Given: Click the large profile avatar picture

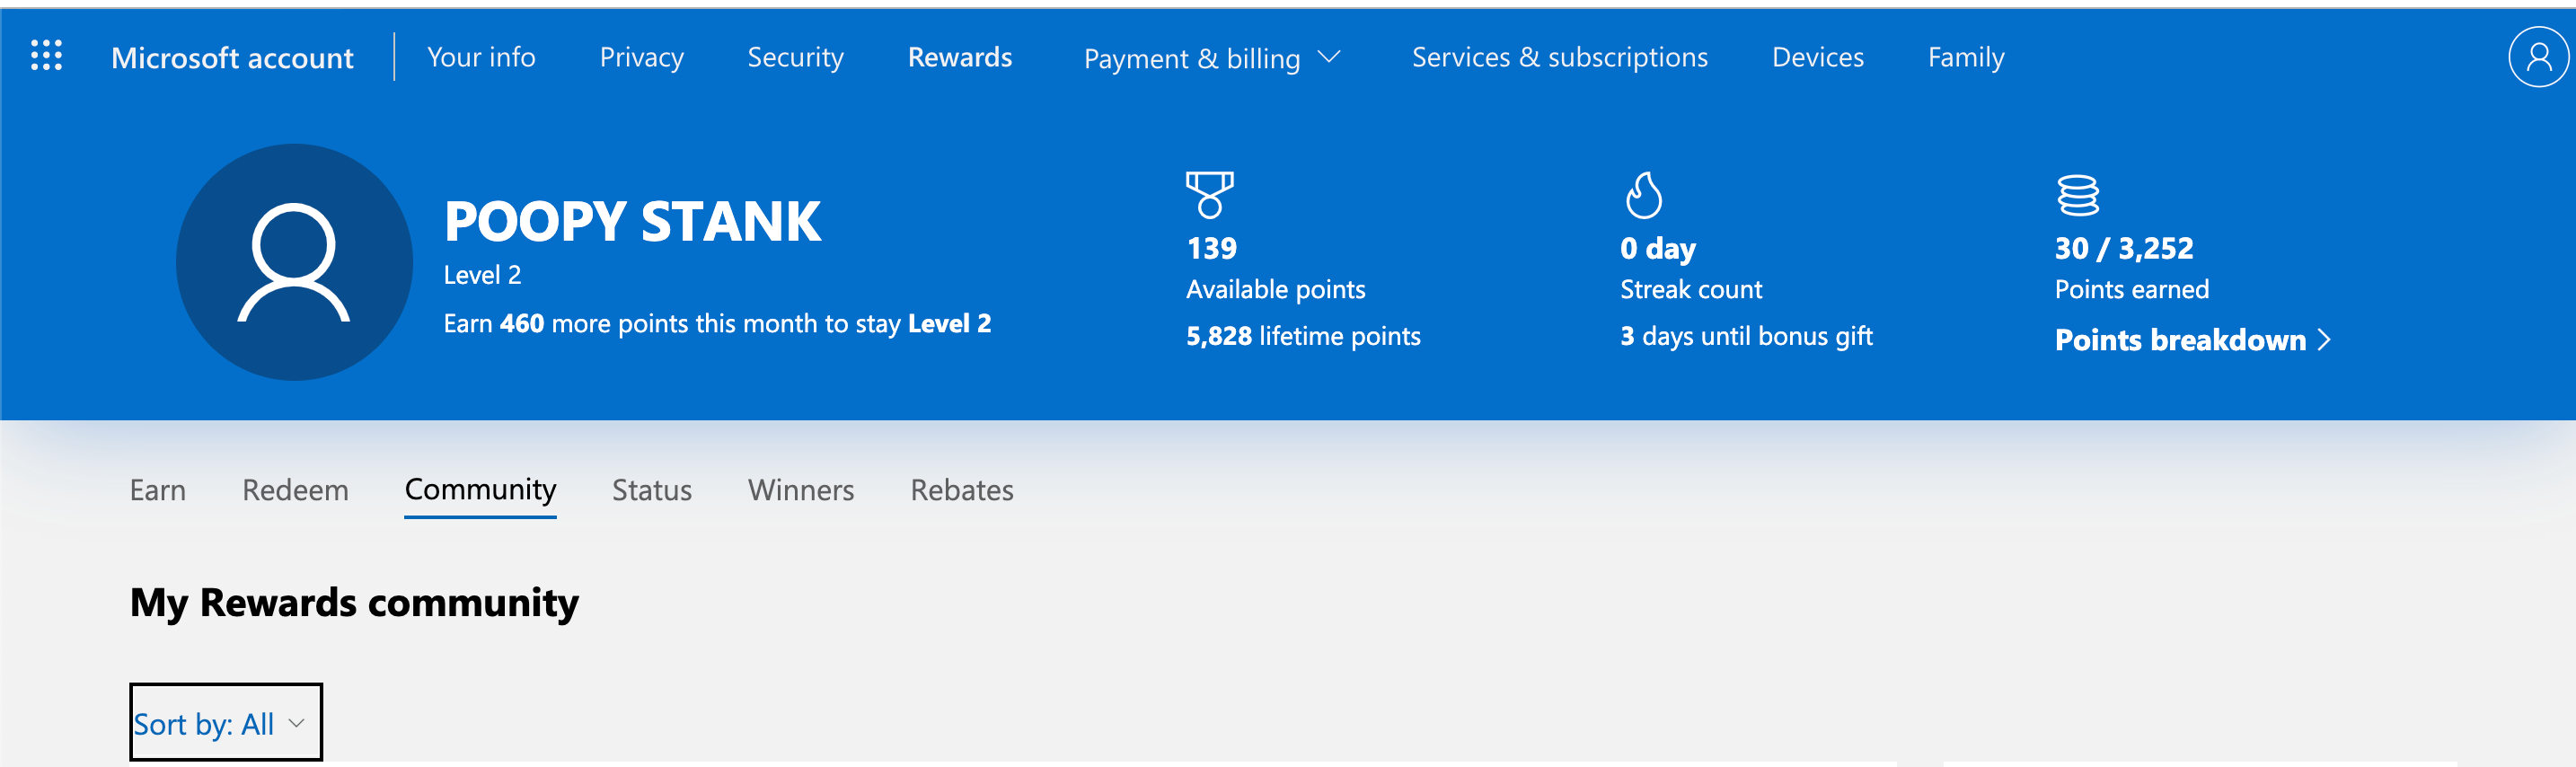Looking at the screenshot, I should (x=294, y=262).
